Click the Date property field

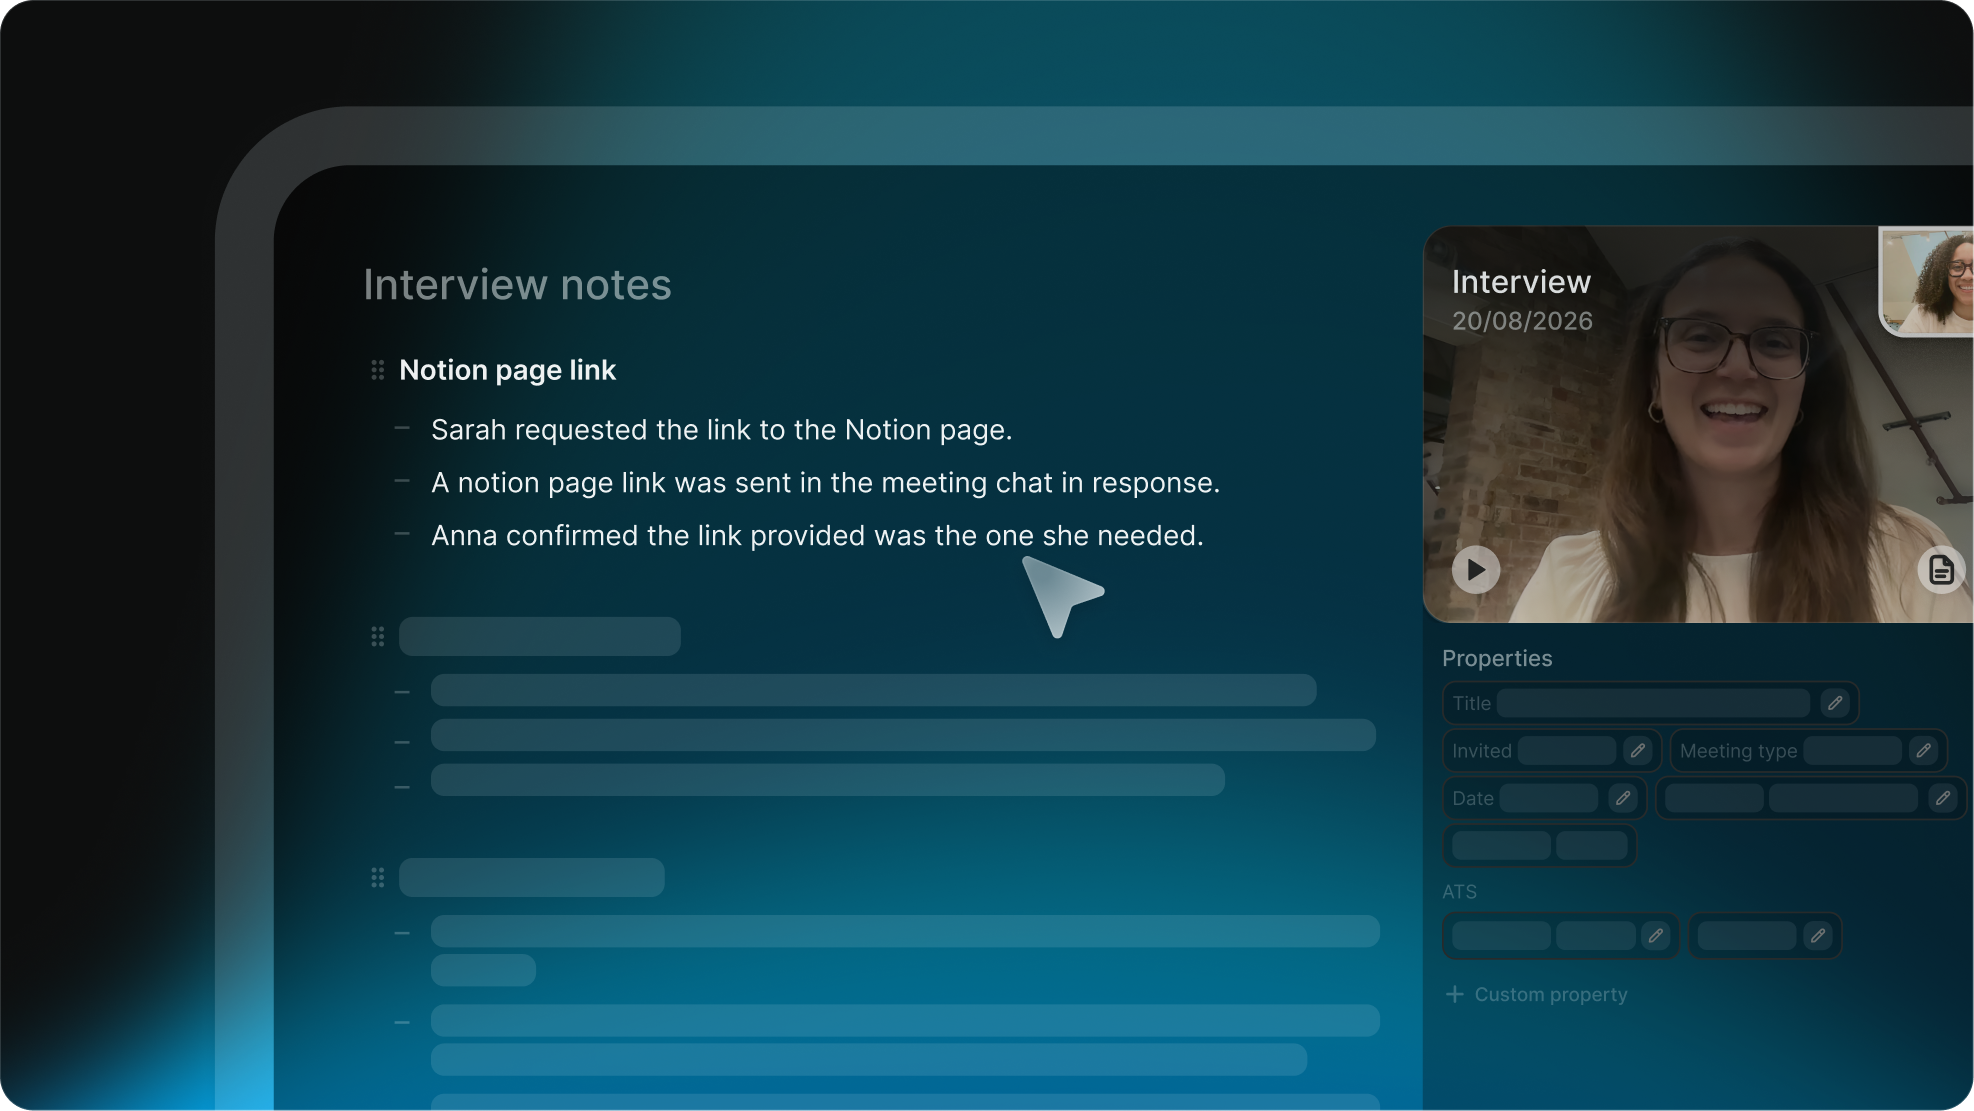coord(1544,798)
